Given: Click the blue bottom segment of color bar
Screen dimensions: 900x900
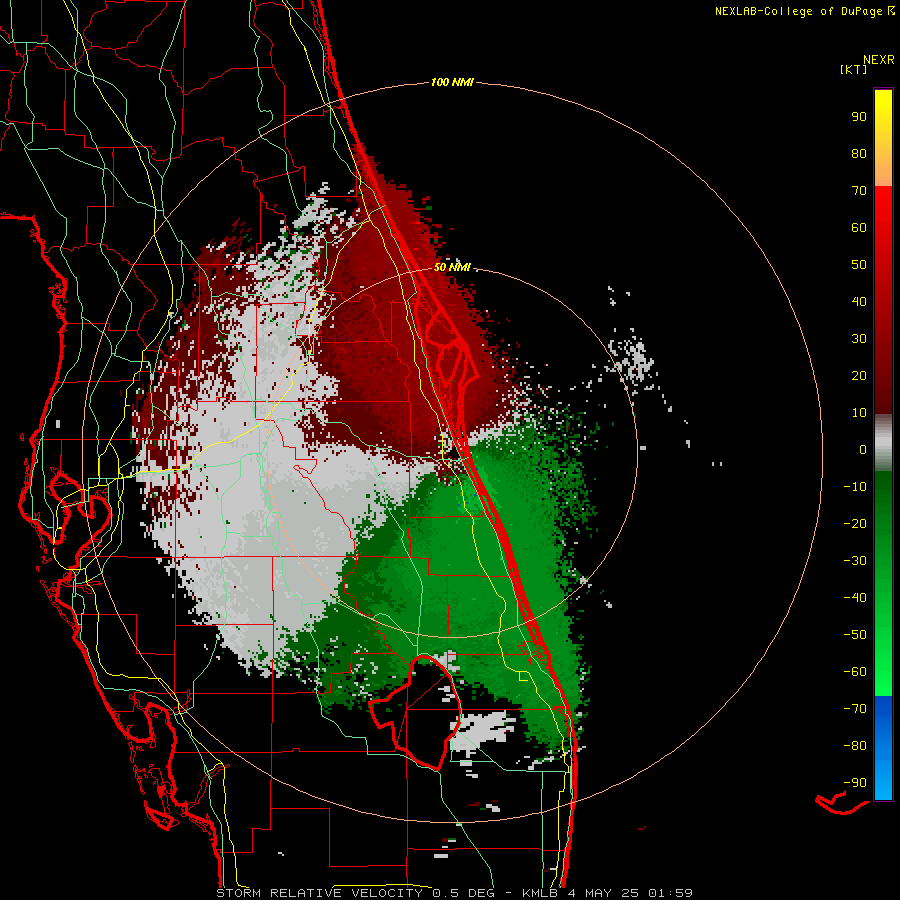Looking at the screenshot, I should 883,748.
